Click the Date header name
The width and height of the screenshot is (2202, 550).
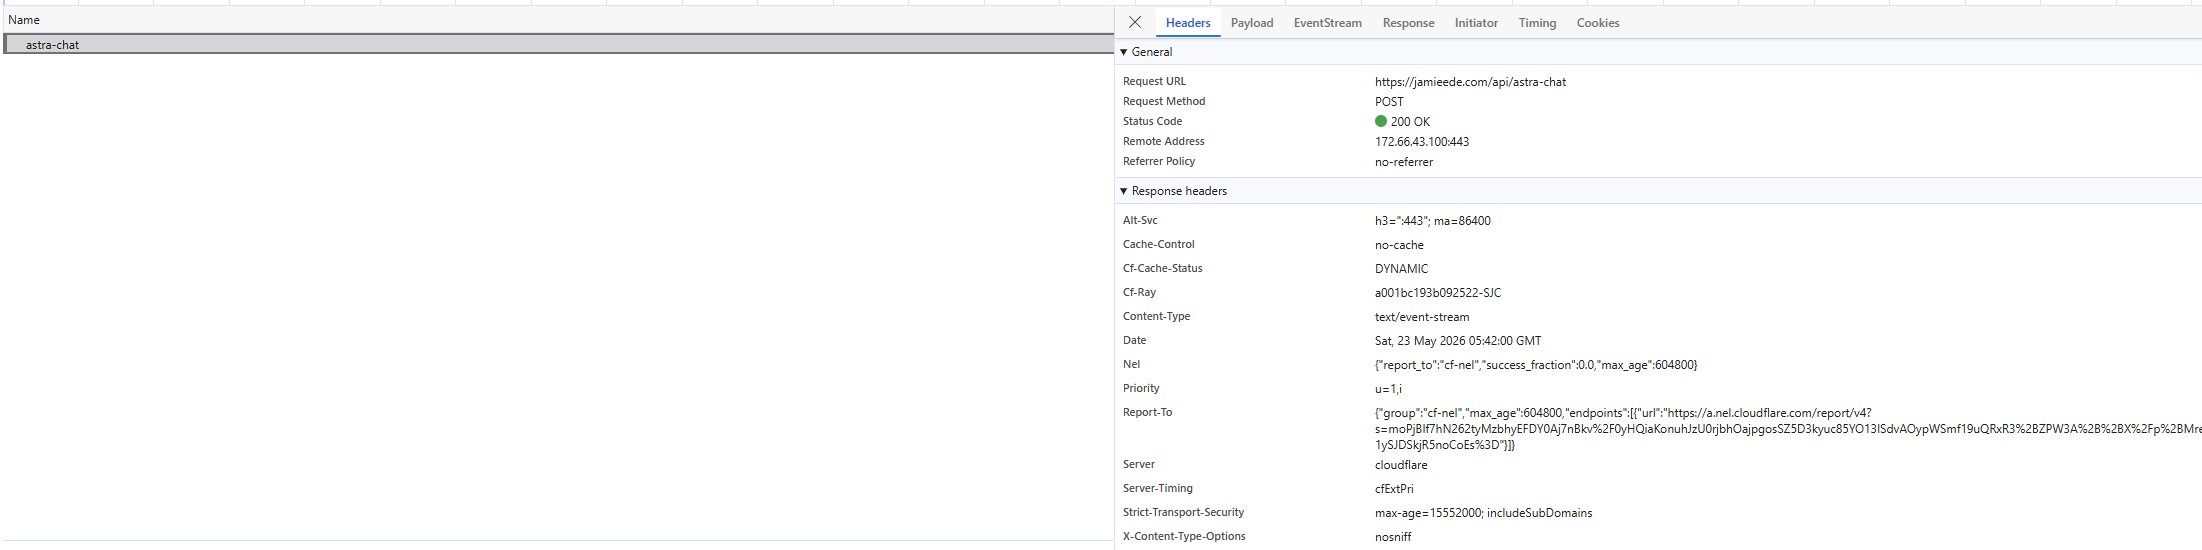1134,341
